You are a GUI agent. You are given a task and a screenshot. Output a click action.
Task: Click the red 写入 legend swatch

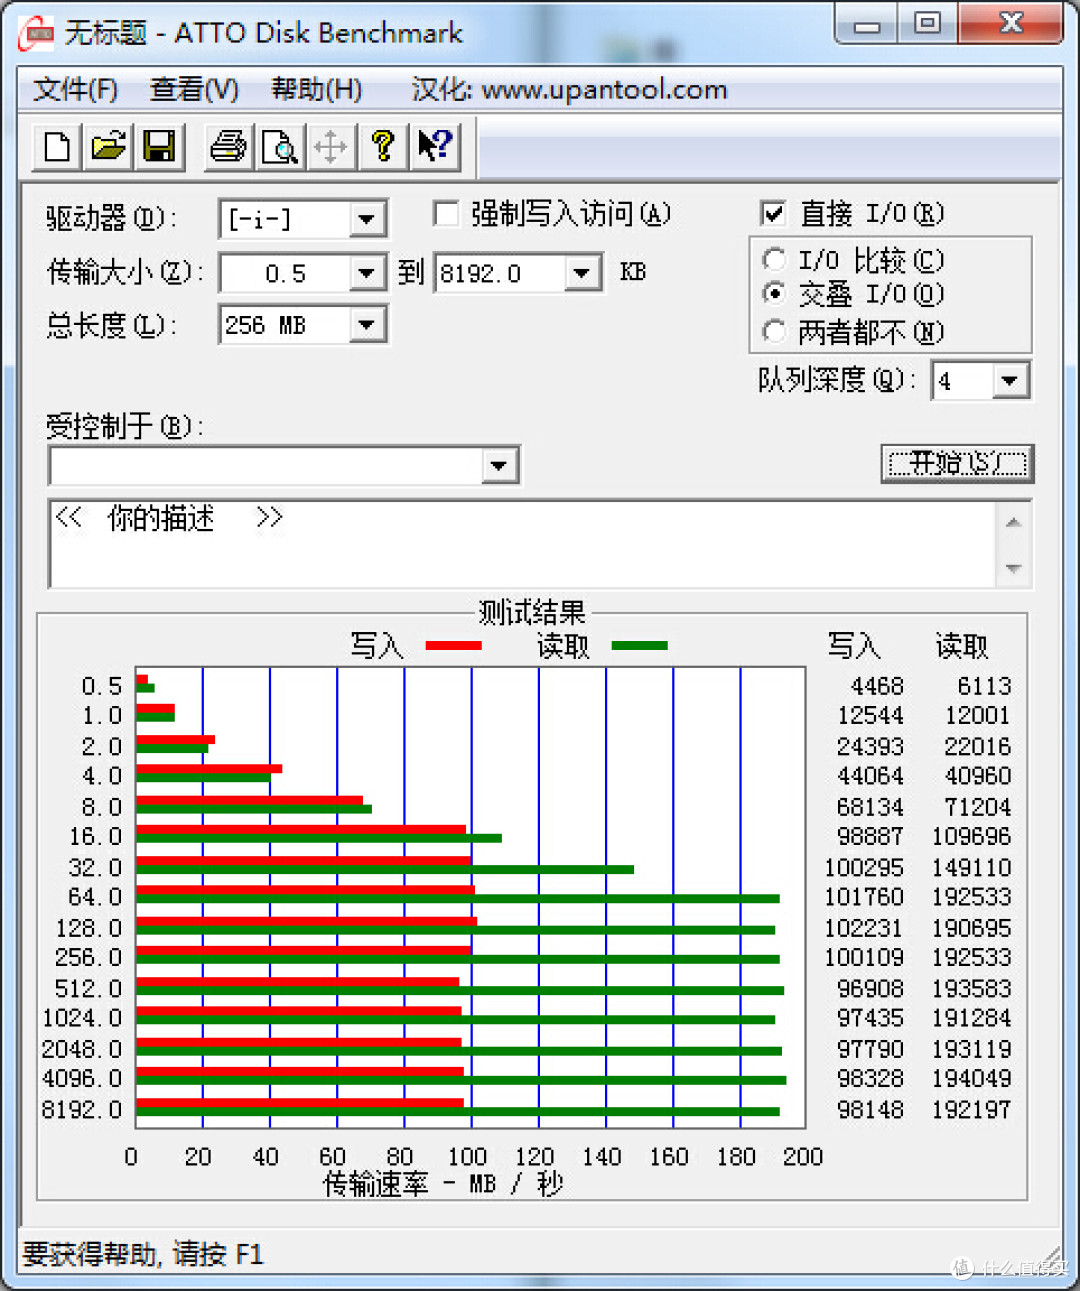pyautogui.click(x=453, y=646)
